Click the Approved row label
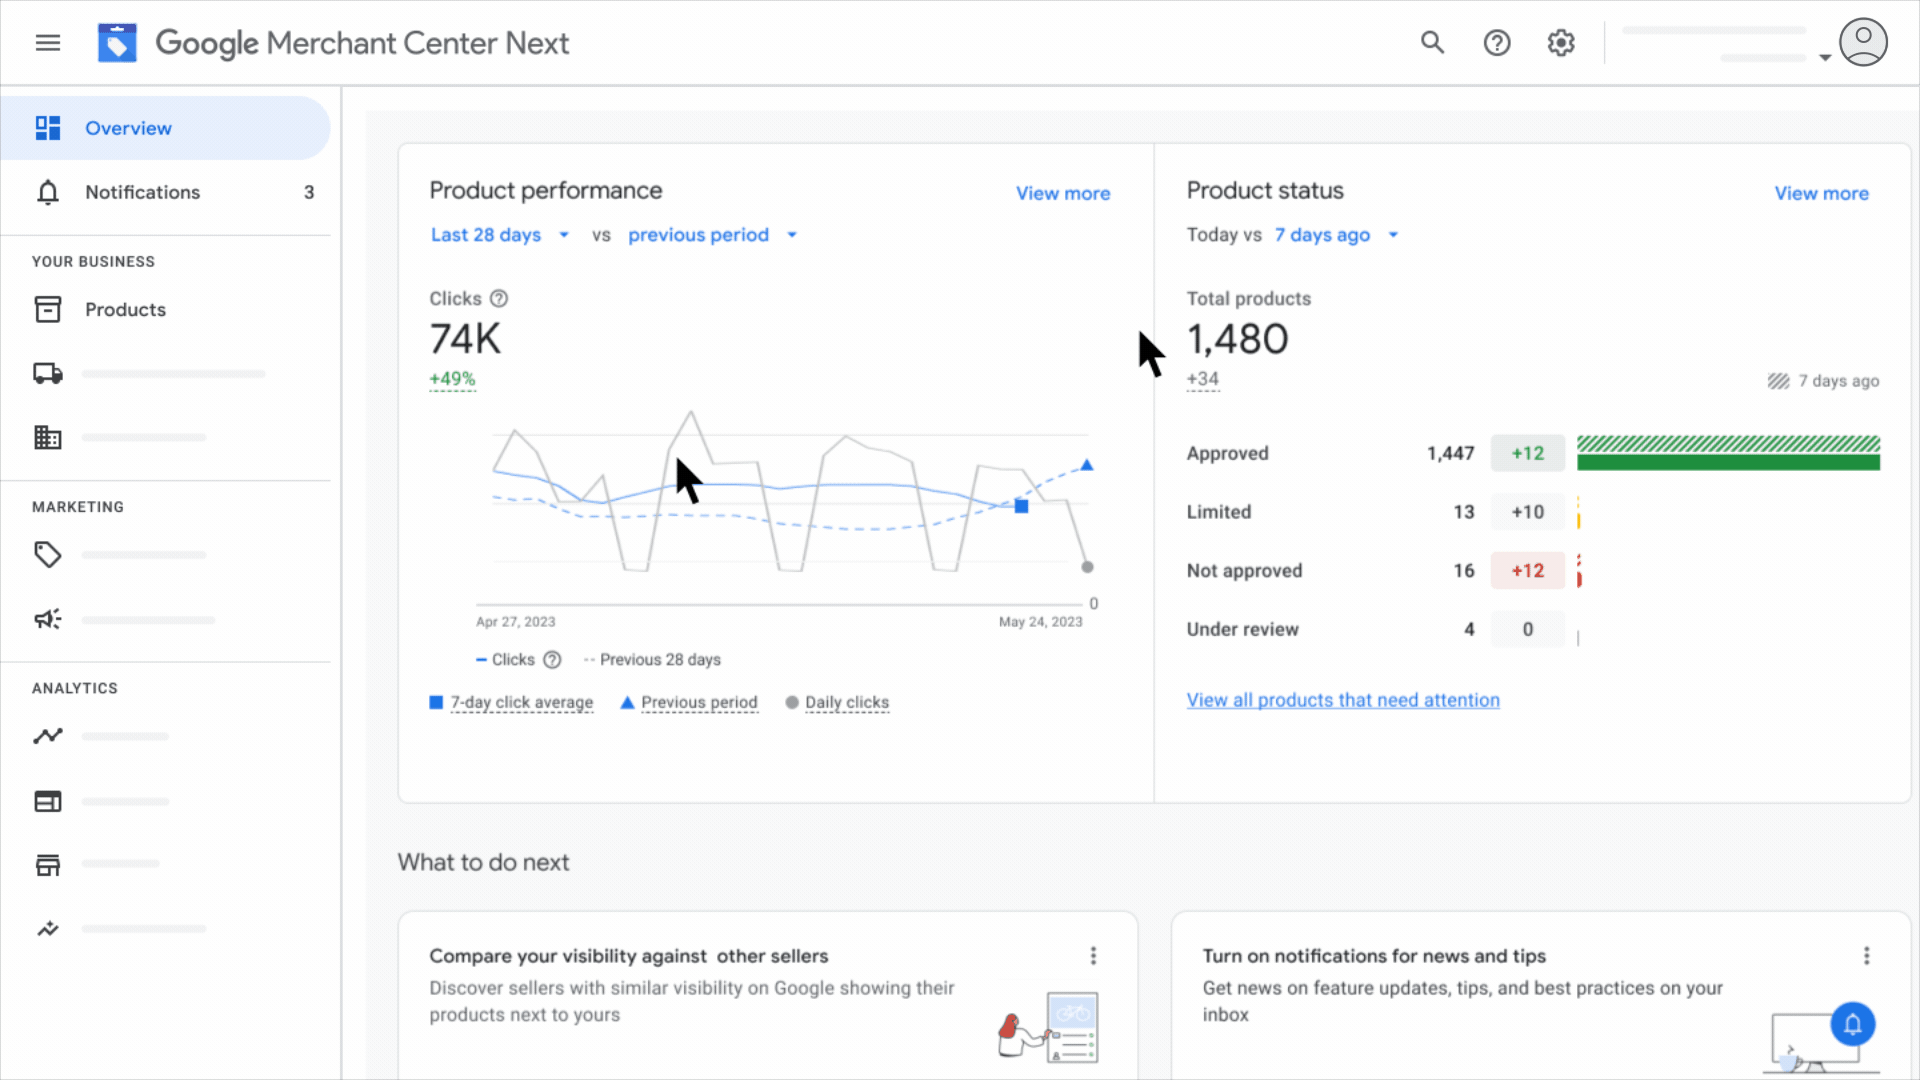The height and width of the screenshot is (1080, 1920). pyautogui.click(x=1227, y=453)
